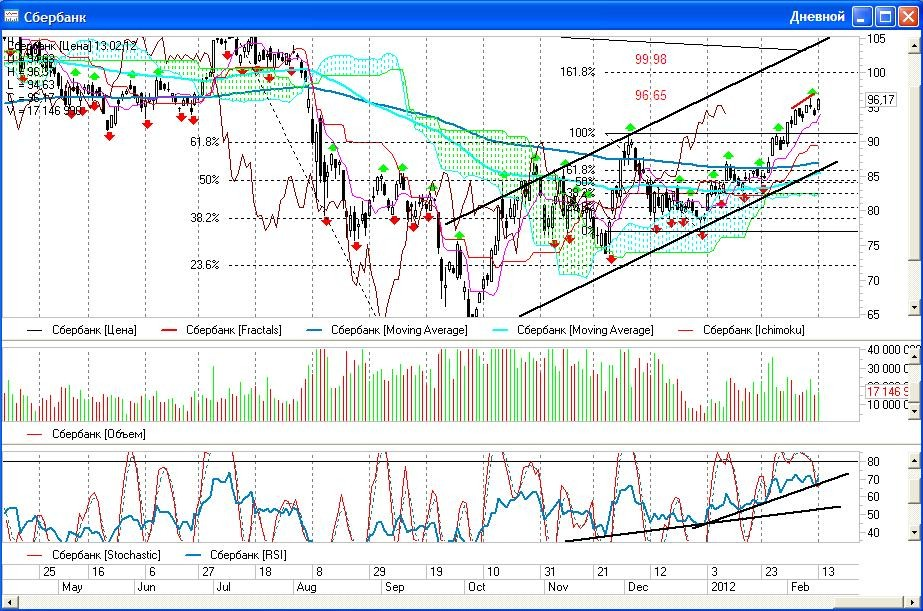Click the Sep month label on time axis
Viewport: 923px width, 611px height.
pyautogui.click(x=394, y=587)
